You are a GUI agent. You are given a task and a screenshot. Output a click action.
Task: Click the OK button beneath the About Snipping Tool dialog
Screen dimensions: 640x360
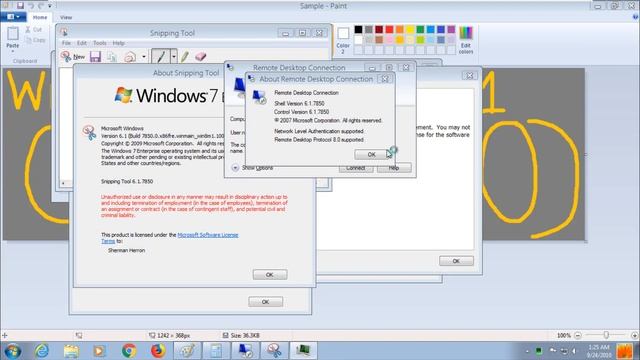(x=265, y=302)
